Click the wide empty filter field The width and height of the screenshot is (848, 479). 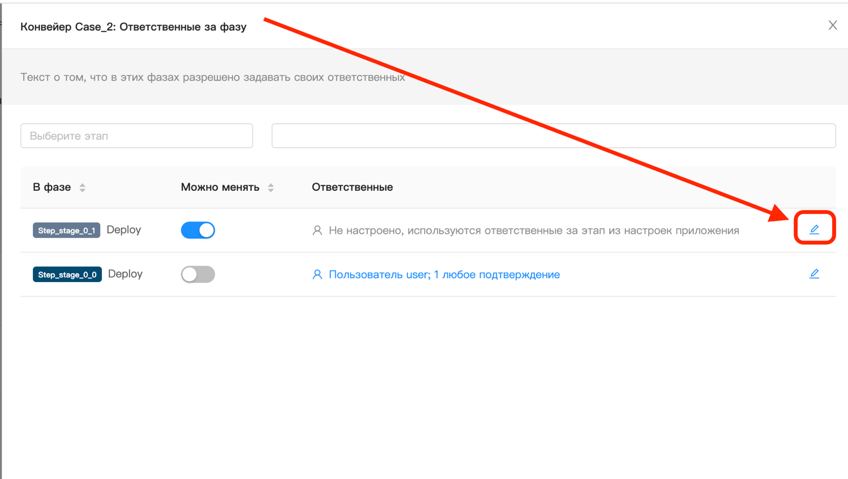coord(553,136)
